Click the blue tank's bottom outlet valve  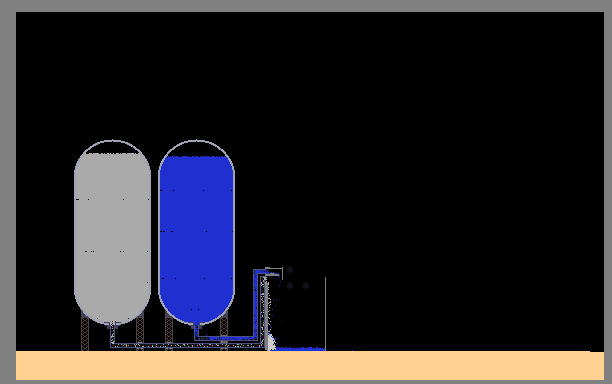click(196, 325)
